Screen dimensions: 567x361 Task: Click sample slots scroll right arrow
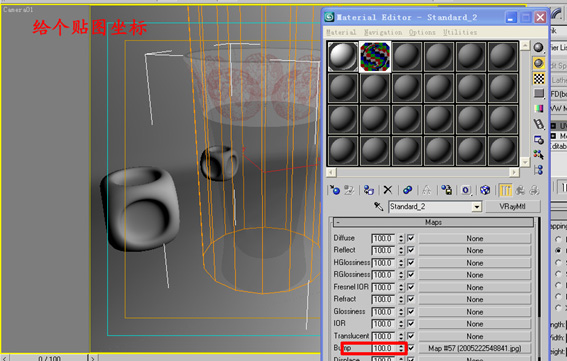(514, 172)
